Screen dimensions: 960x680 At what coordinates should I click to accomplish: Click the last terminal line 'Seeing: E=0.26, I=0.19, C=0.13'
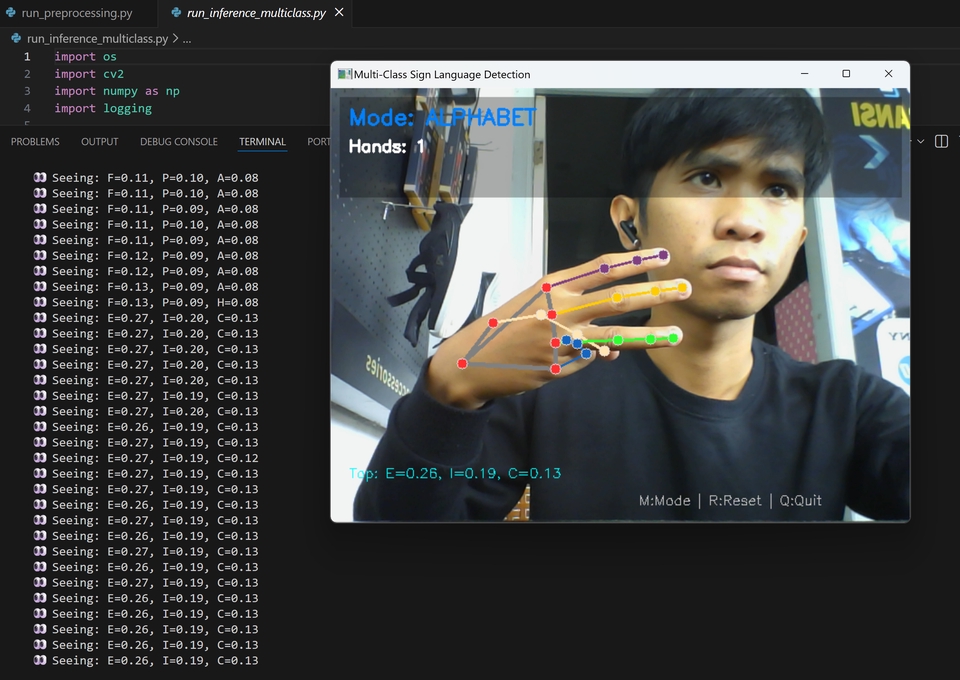146,660
